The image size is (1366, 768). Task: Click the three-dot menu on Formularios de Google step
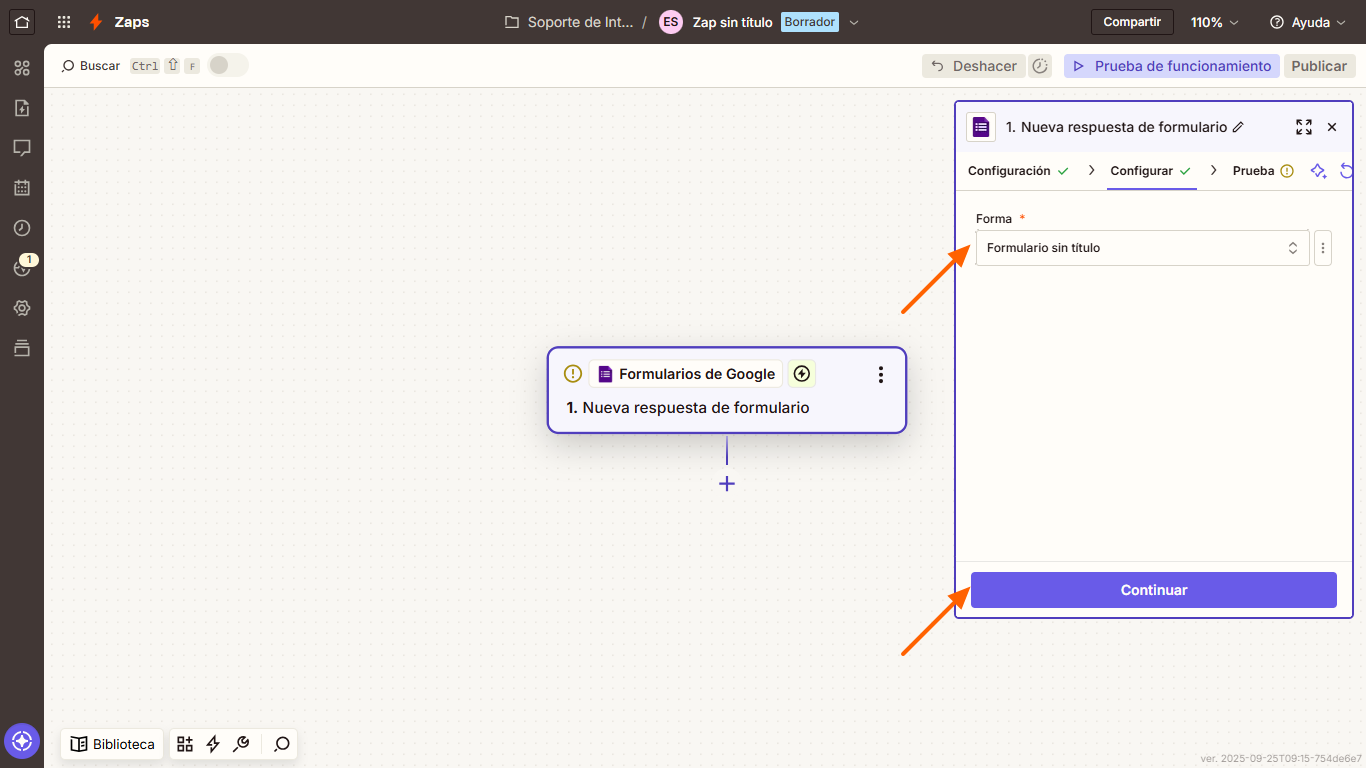880,374
